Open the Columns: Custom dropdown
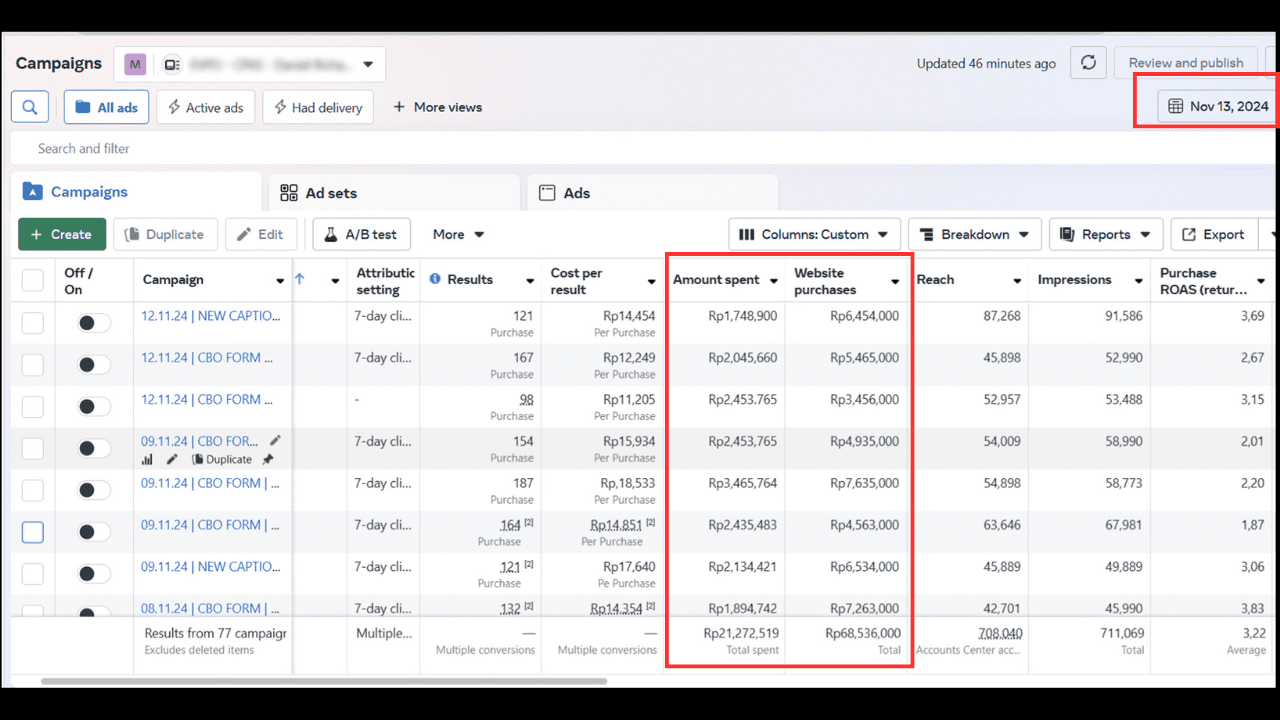Viewport: 1280px width, 720px height. (x=813, y=235)
